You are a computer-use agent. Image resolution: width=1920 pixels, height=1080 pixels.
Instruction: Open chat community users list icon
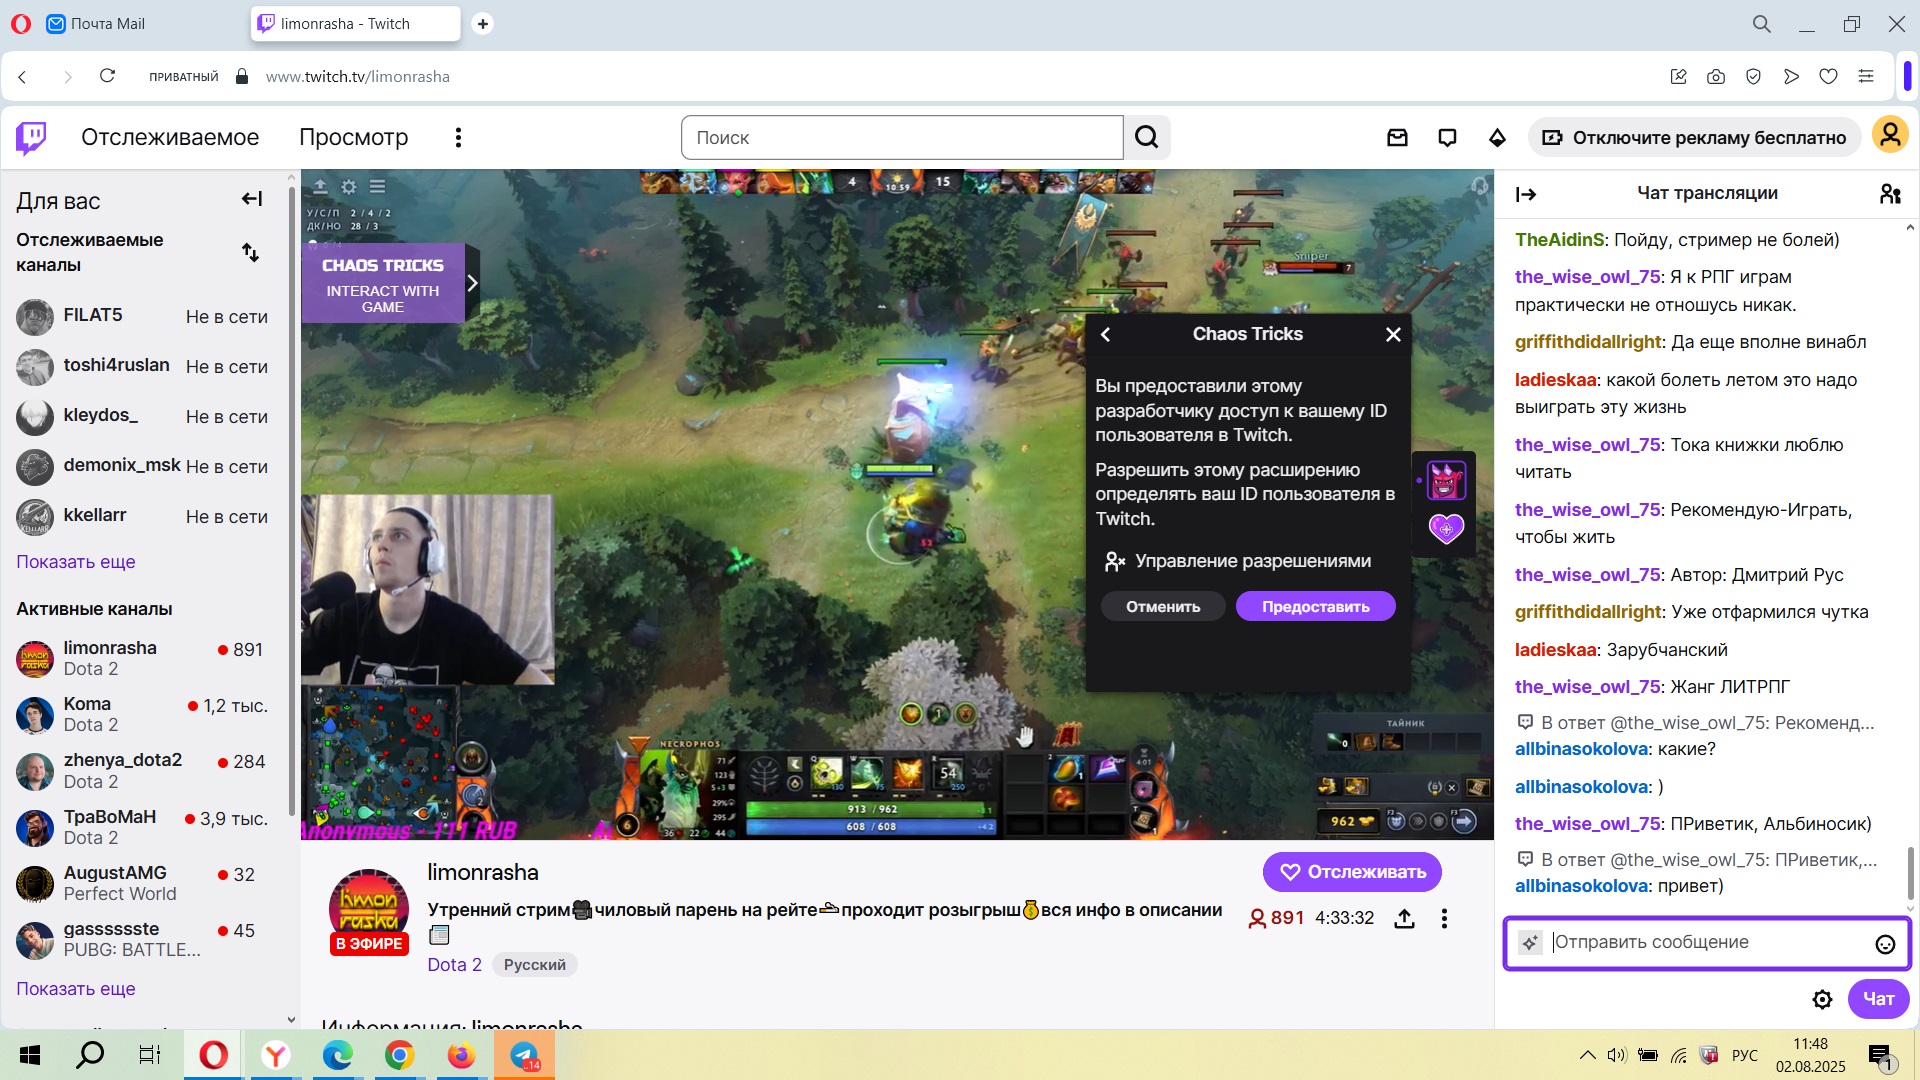(1889, 194)
